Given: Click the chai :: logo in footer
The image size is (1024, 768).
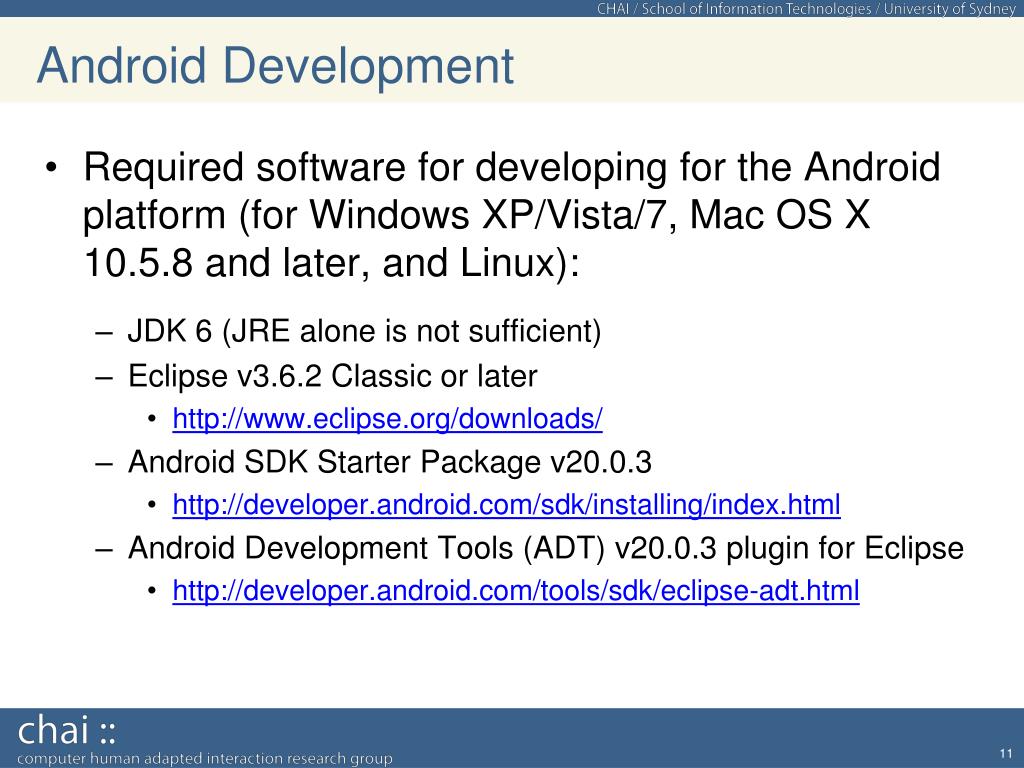Looking at the screenshot, I should (x=67, y=731).
